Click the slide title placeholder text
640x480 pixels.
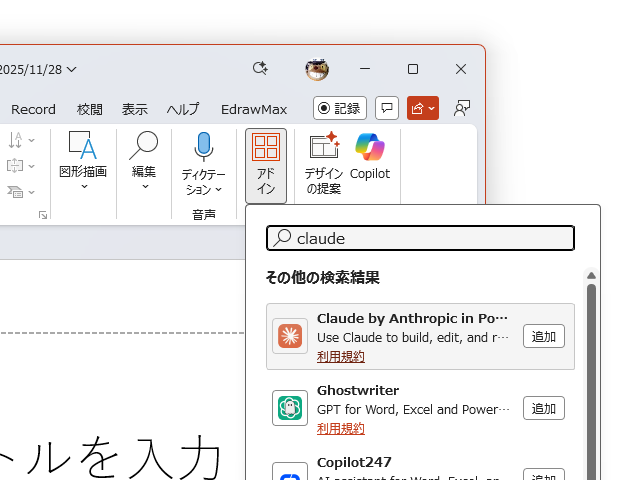tap(110, 457)
